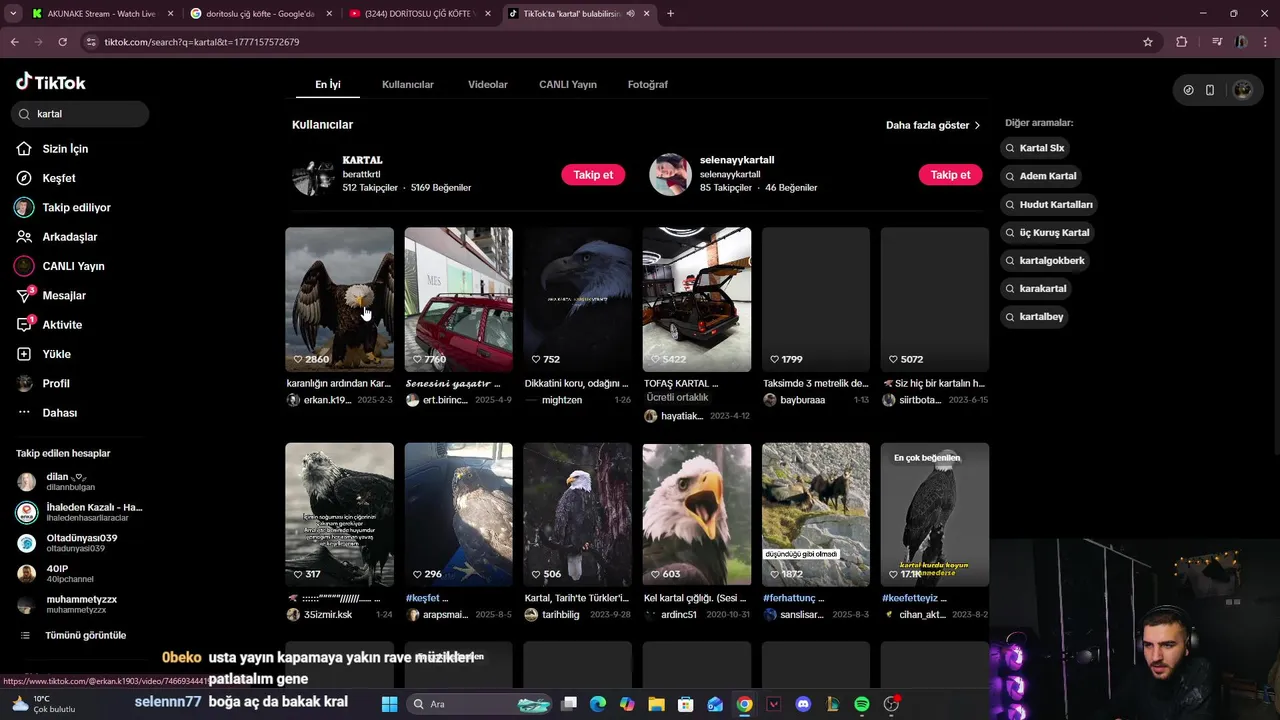Open Microsoft Edge from taskbar
This screenshot has width=1280, height=720.
598,704
